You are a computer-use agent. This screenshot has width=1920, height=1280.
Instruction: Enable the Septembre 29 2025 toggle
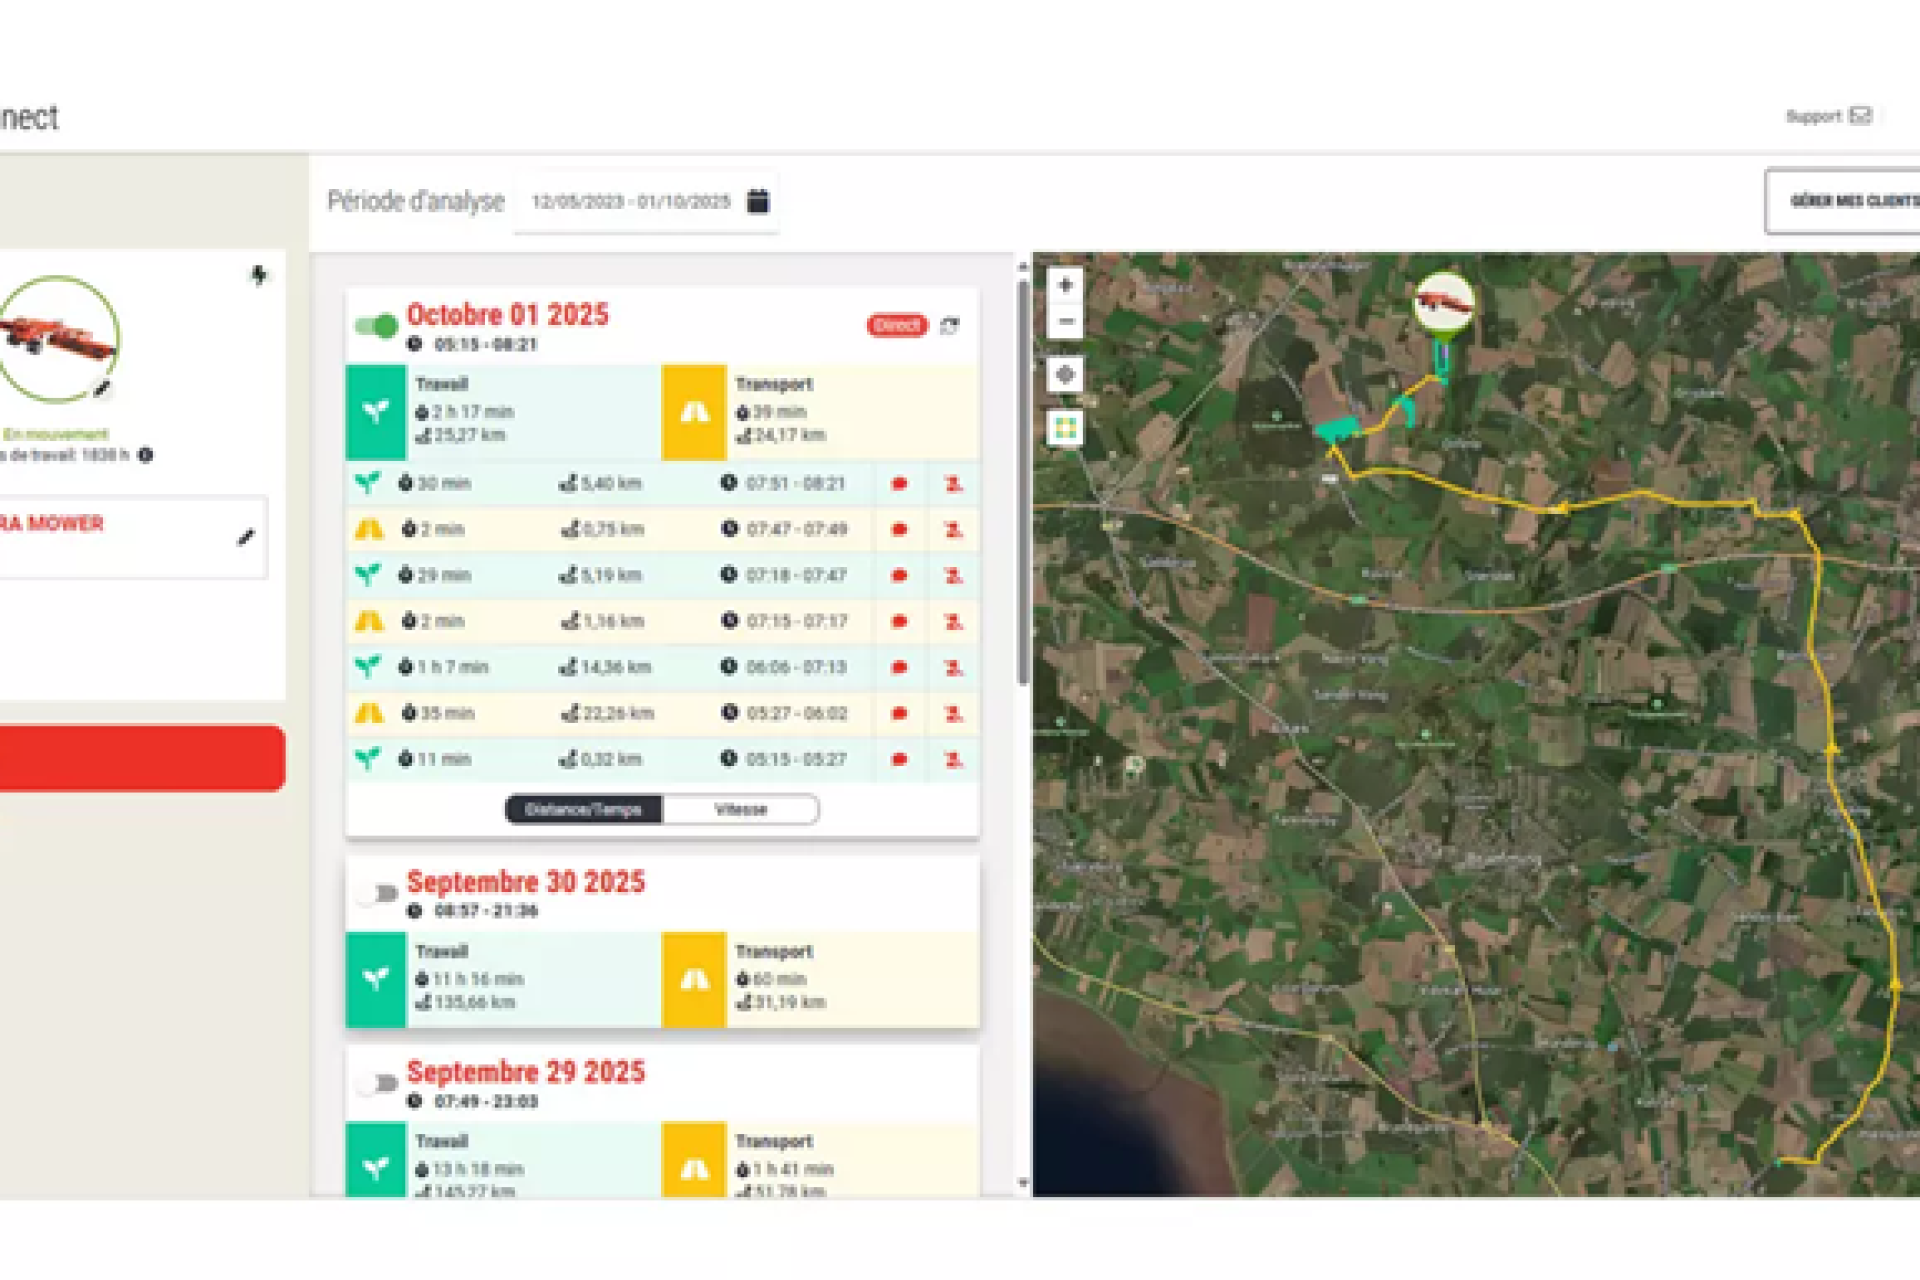[x=378, y=1083]
